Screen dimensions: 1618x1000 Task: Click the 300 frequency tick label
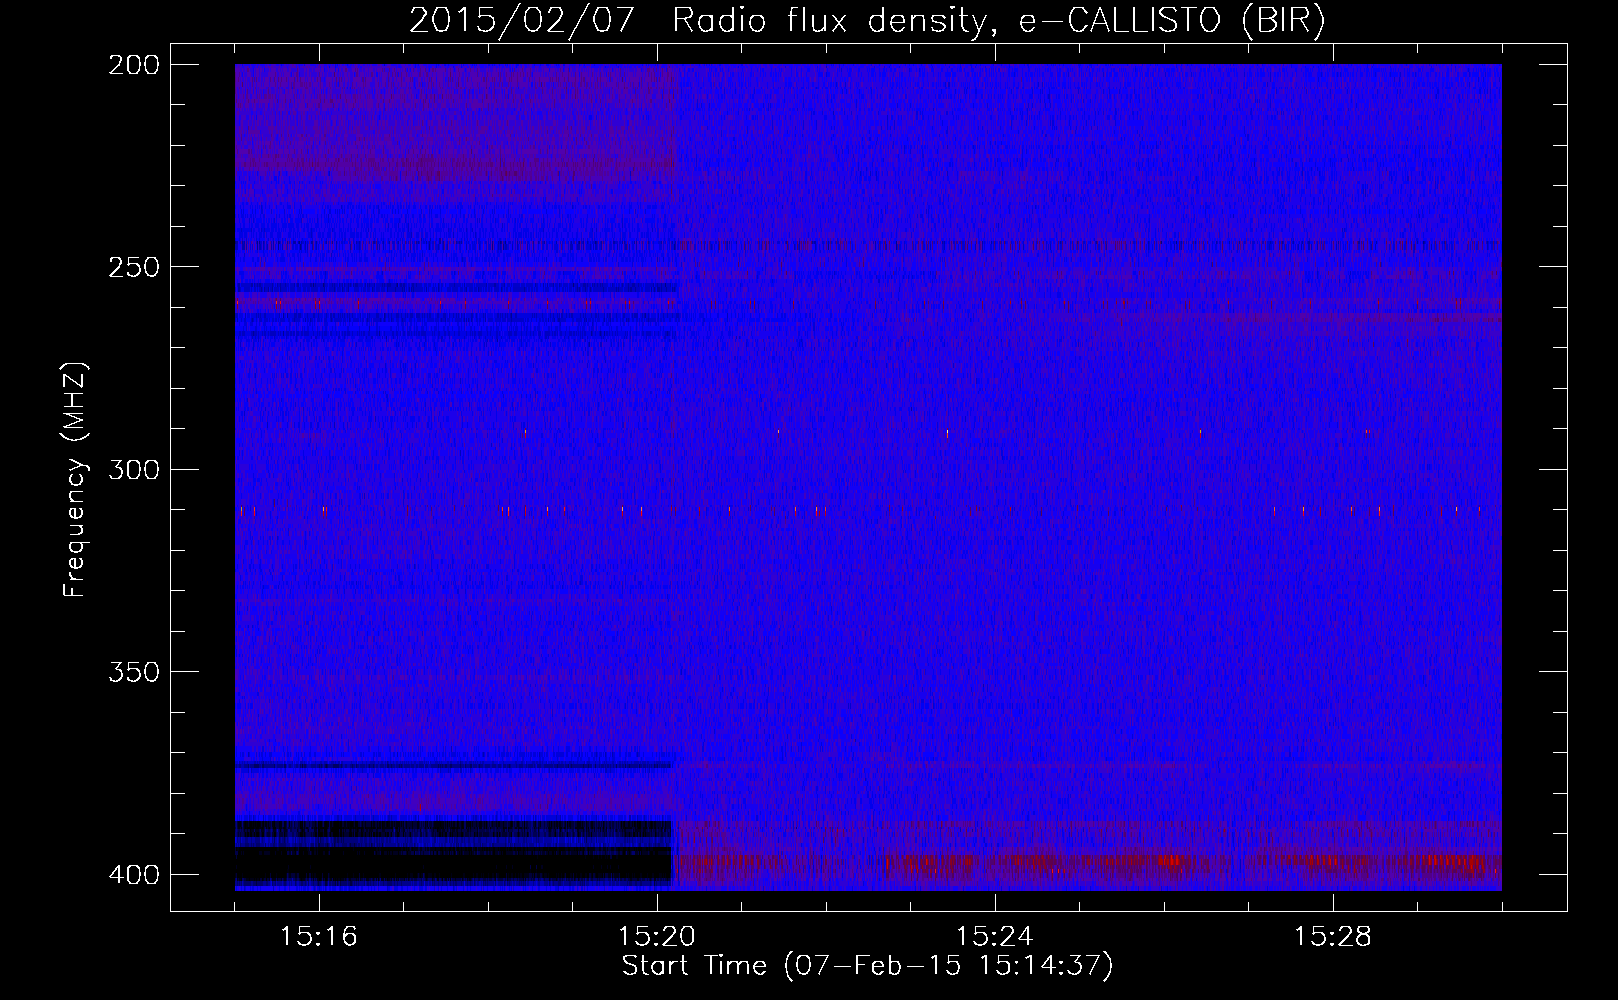point(133,469)
